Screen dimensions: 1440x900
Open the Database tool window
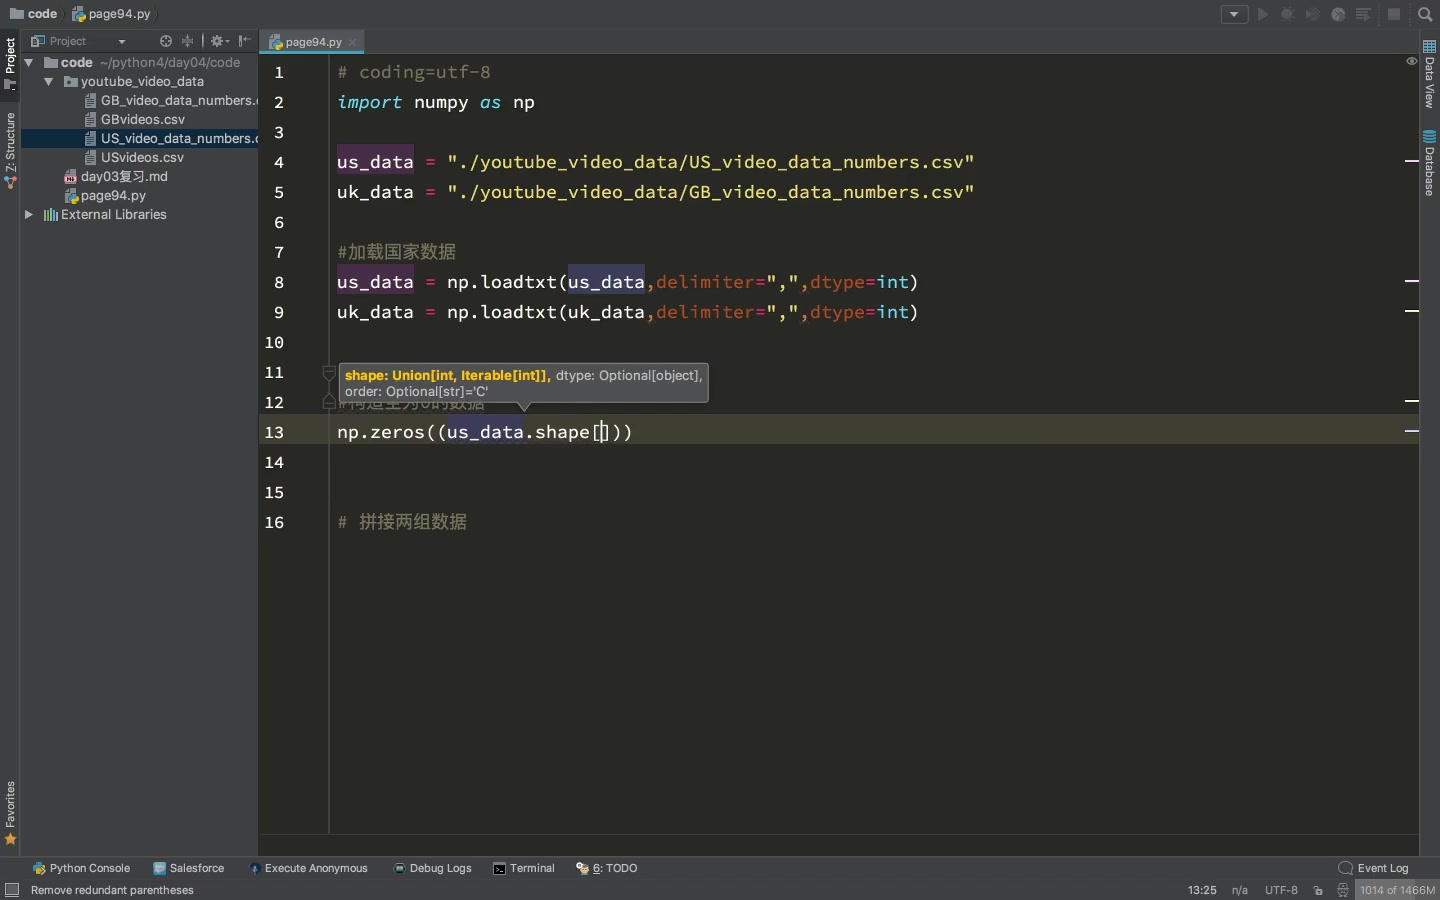tap(1430, 163)
